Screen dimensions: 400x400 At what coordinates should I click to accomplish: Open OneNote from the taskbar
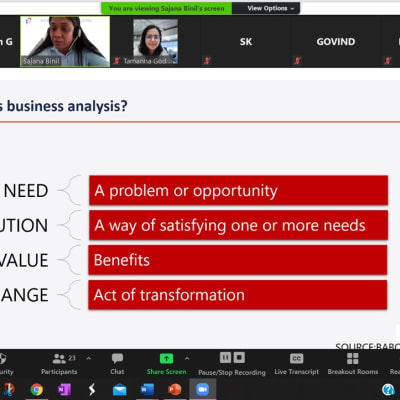coord(64,389)
